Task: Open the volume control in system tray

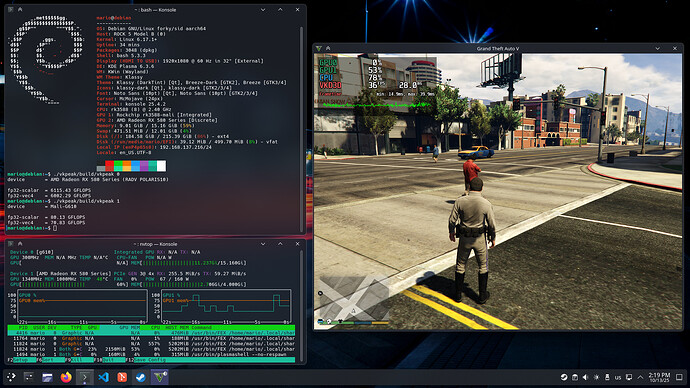Action: (x=585, y=377)
